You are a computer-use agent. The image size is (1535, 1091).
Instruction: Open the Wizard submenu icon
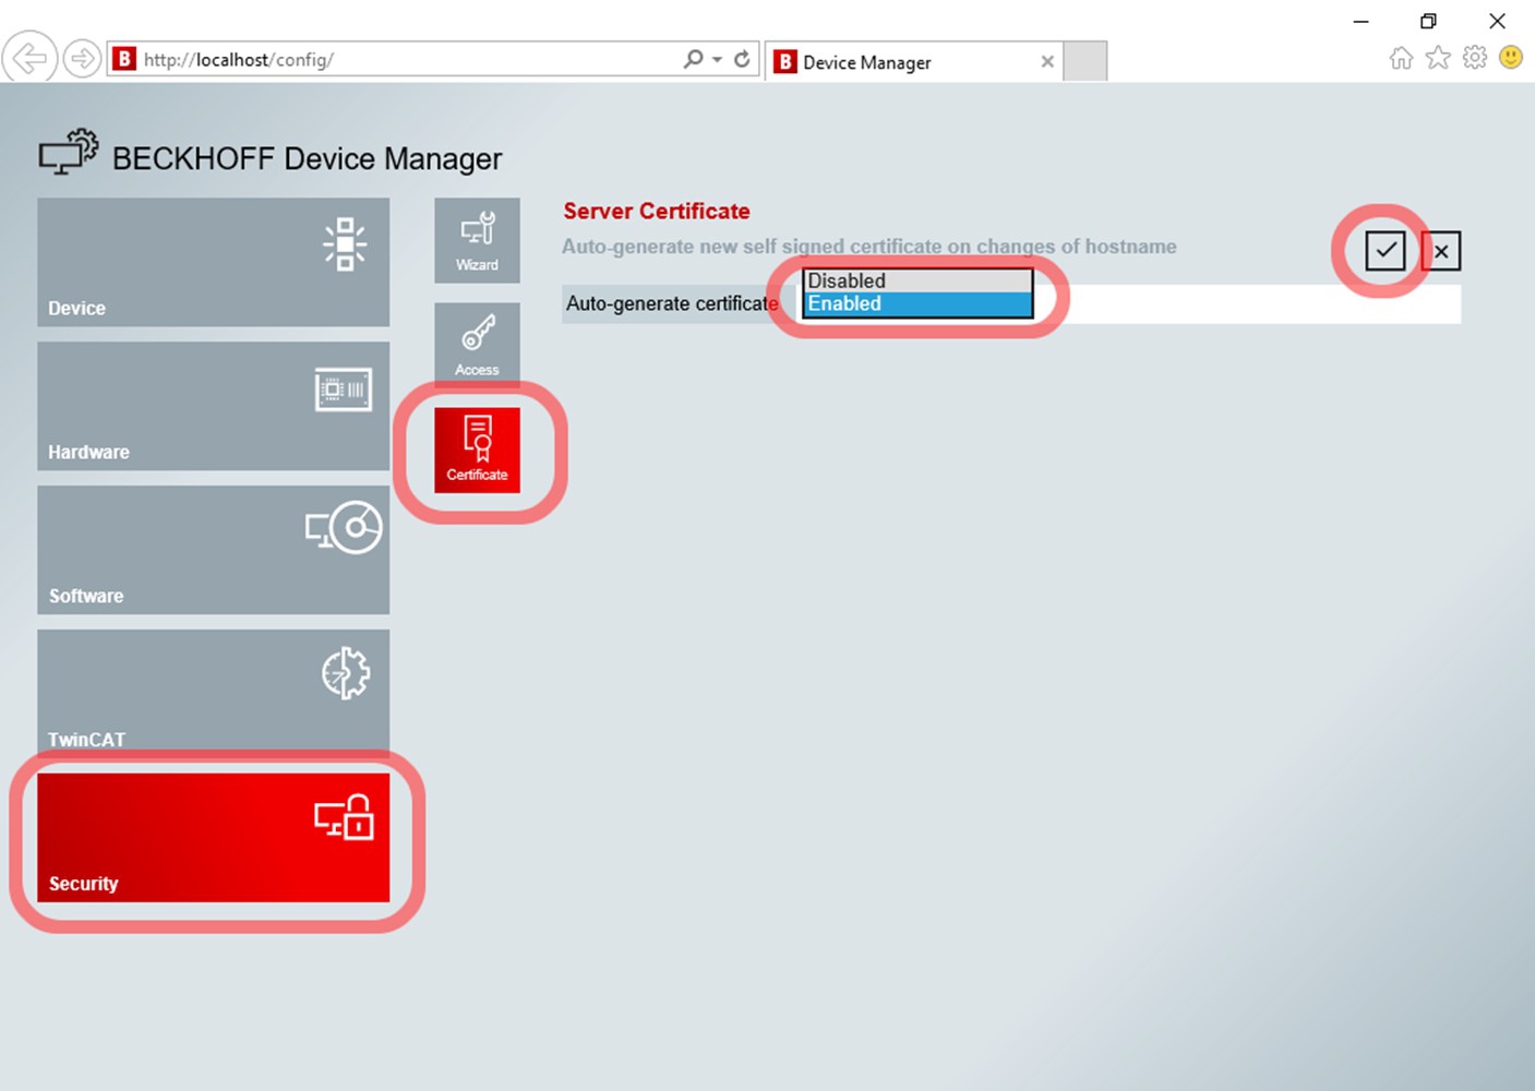(x=477, y=240)
